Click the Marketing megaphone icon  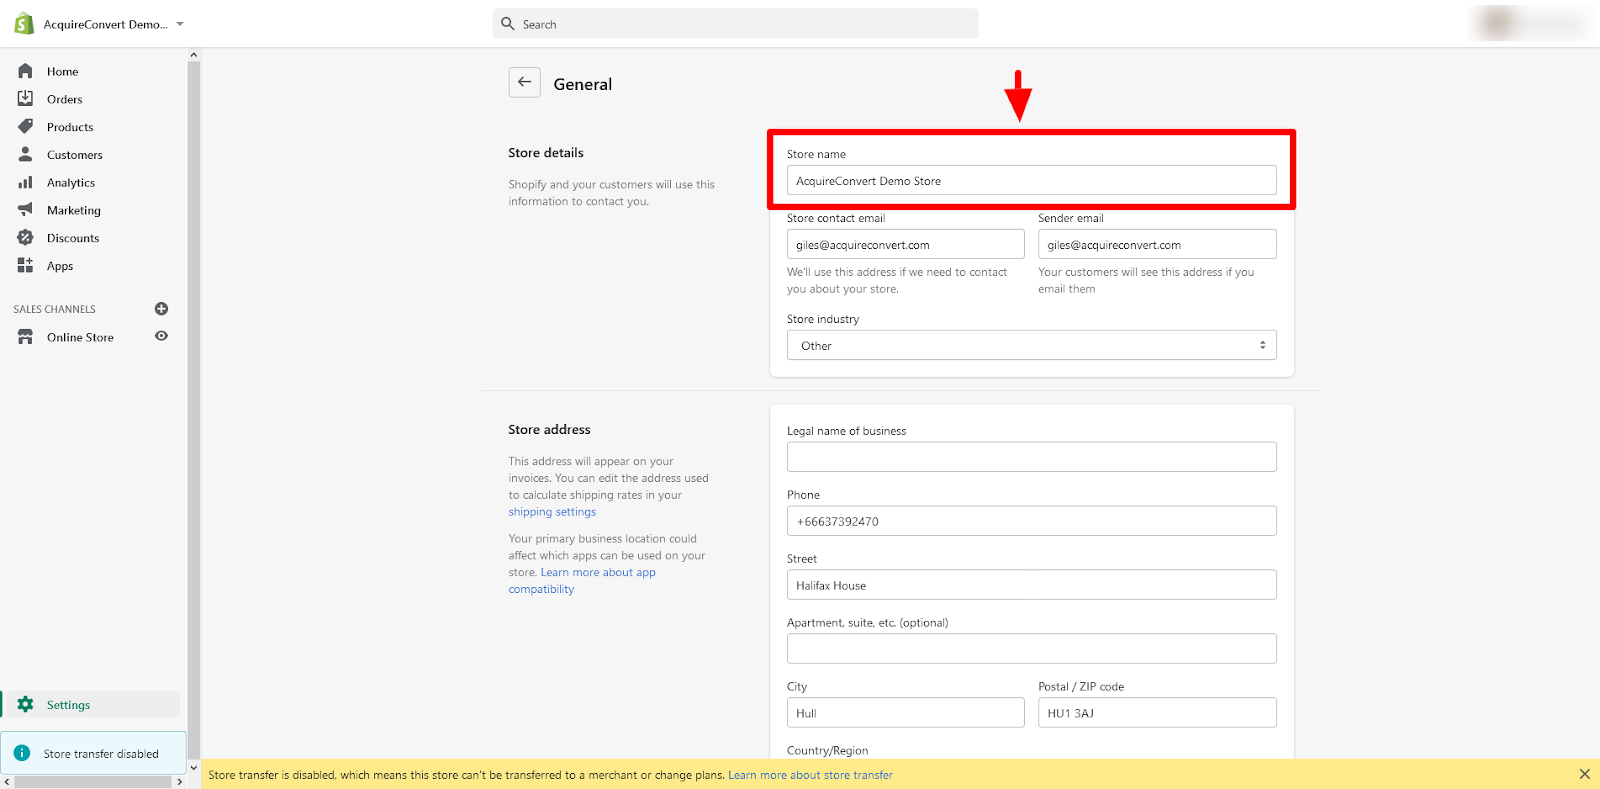click(26, 210)
